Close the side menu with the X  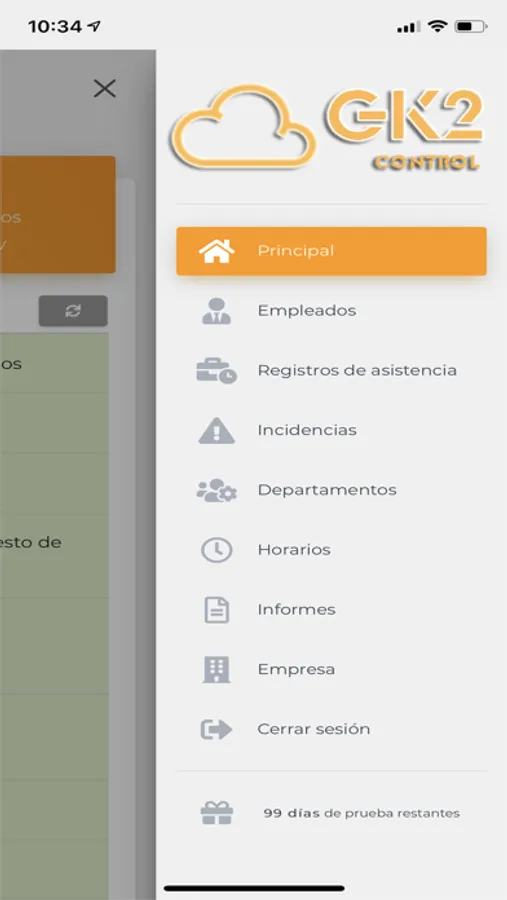105,88
